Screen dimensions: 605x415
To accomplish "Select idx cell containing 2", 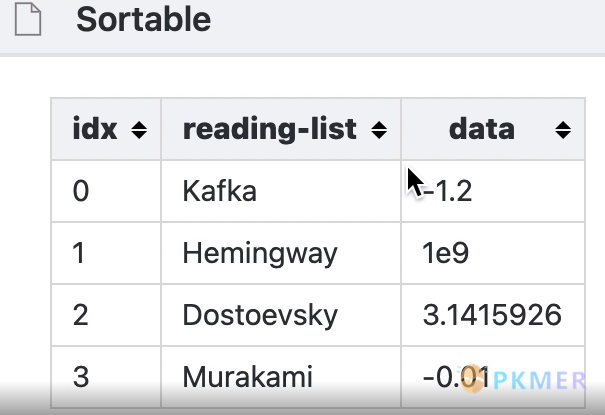I will click(x=106, y=315).
